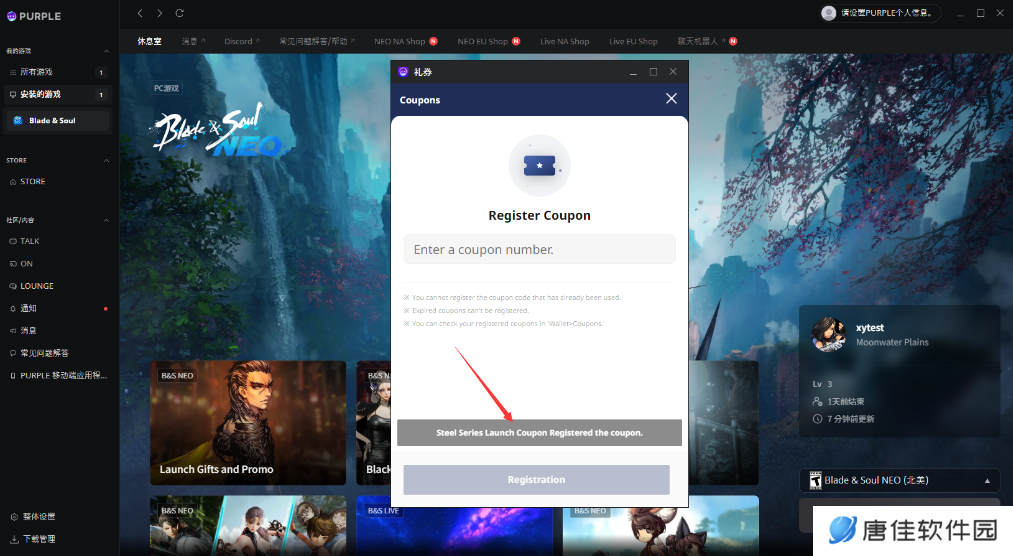Click the PC游戏 tag

point(167,88)
